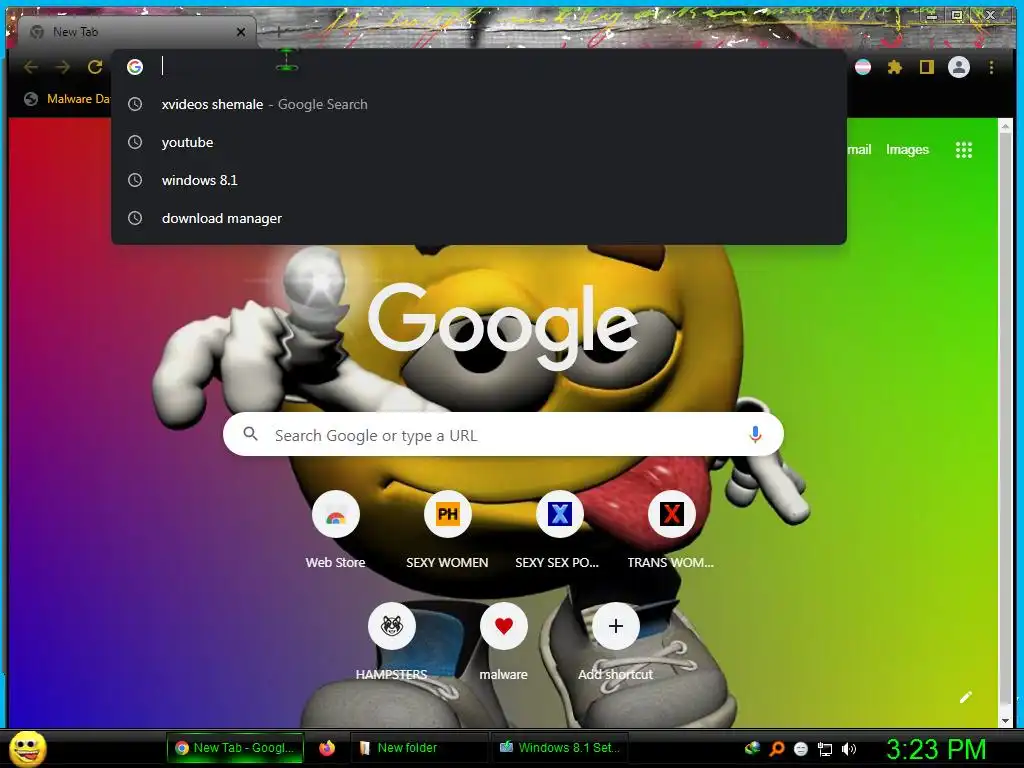Select the download manager suggestion

(x=479, y=218)
